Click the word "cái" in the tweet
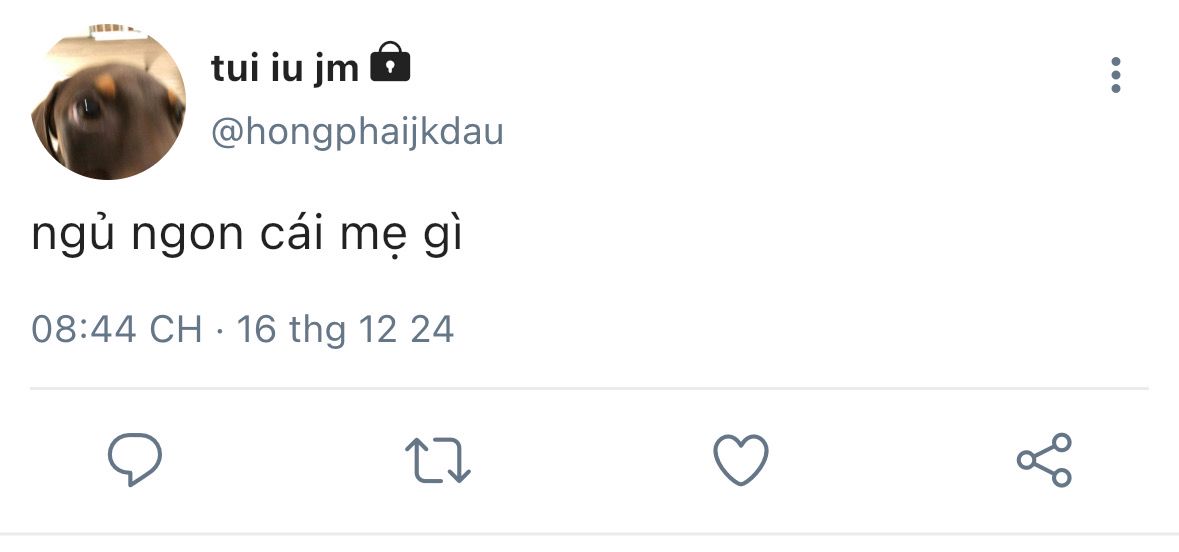The width and height of the screenshot is (1179, 552). coord(290,236)
